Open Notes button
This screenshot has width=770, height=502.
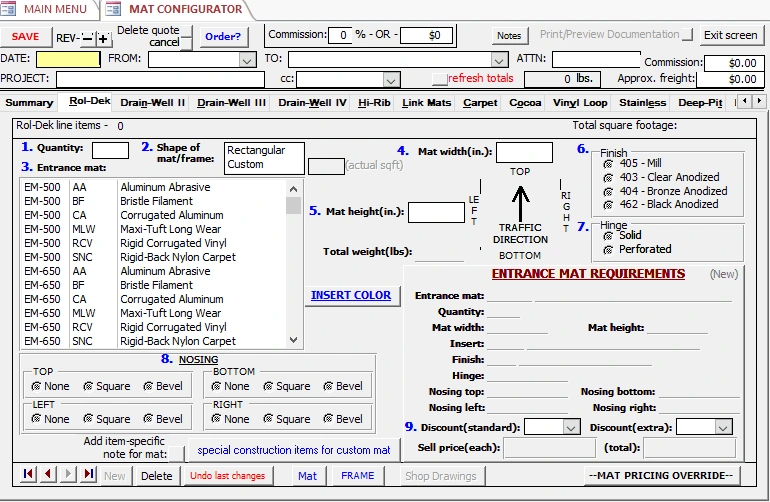(x=509, y=35)
